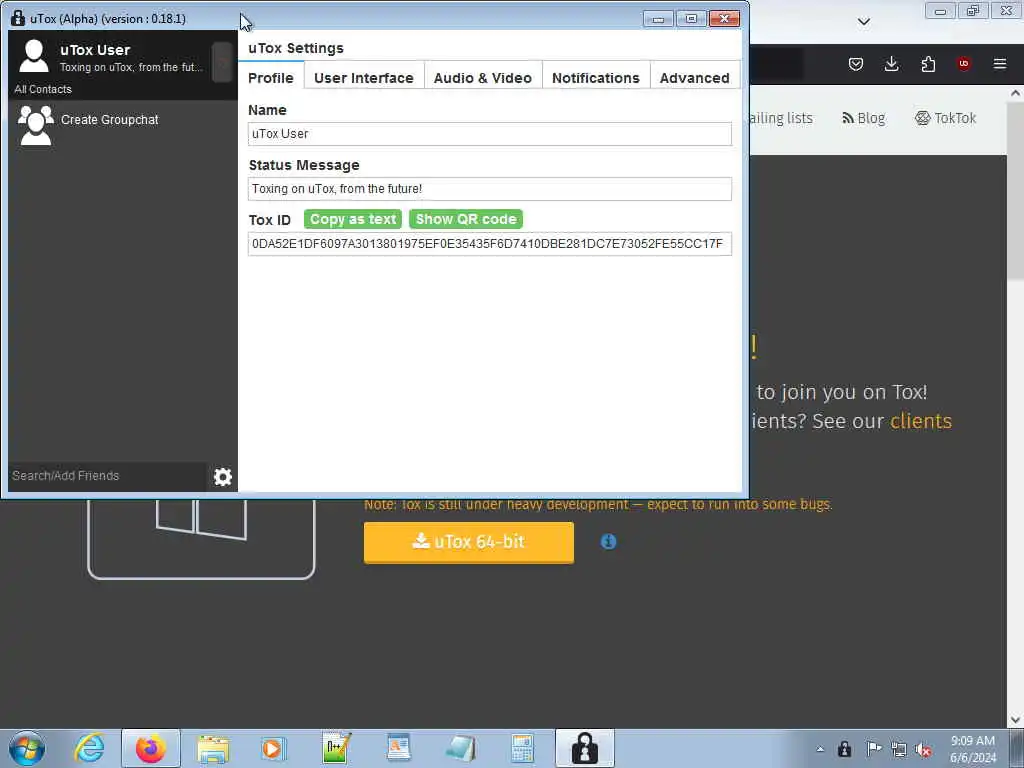This screenshot has width=1024, height=768.
Task: Click the Tox ID text field
Action: 490,244
